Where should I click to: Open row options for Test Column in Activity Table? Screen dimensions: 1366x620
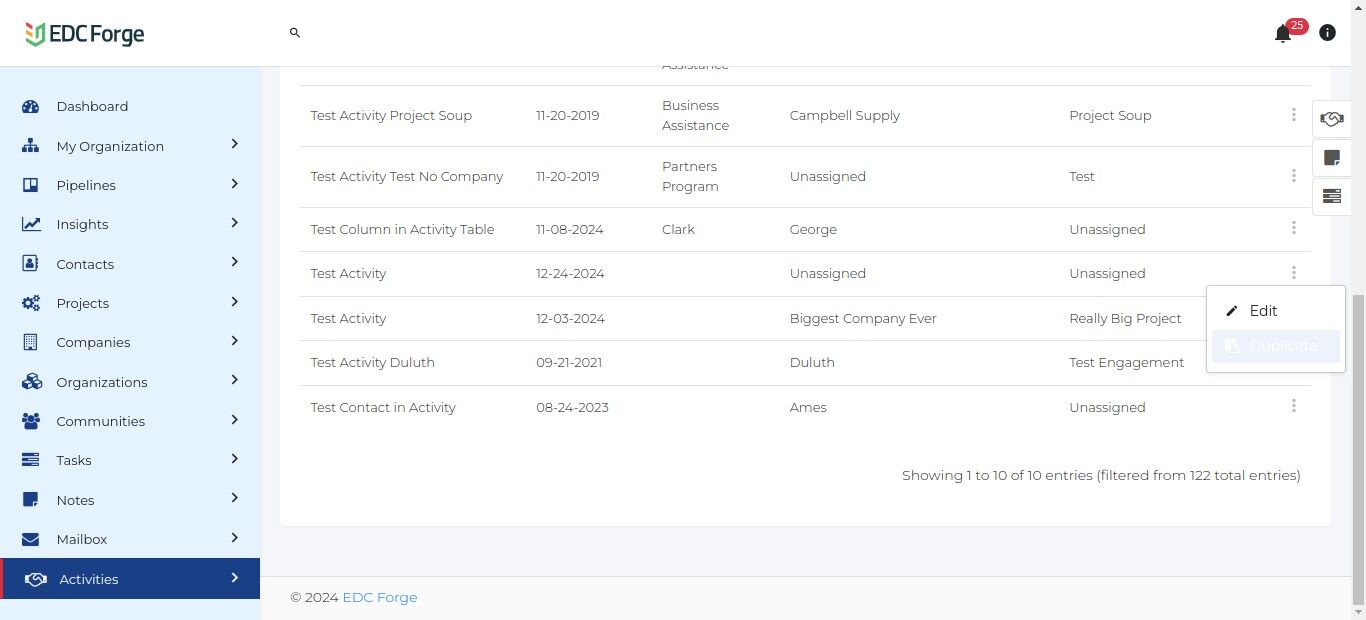(1293, 228)
